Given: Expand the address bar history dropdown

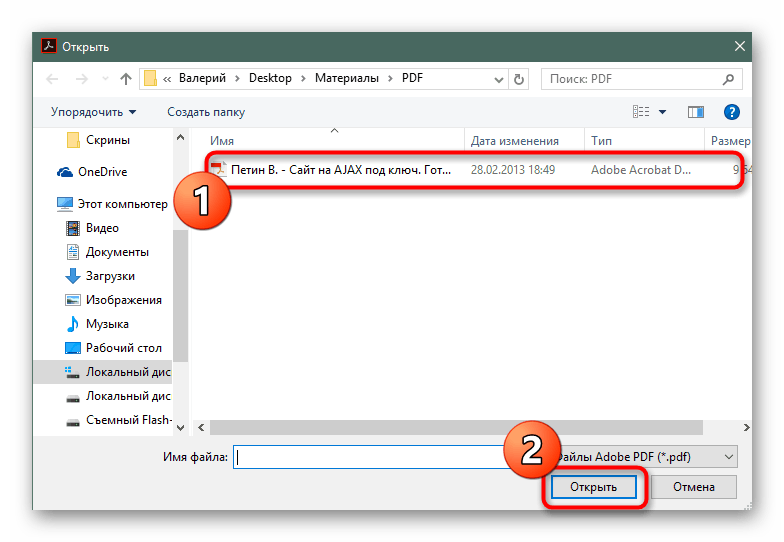Looking at the screenshot, I should [x=498, y=80].
